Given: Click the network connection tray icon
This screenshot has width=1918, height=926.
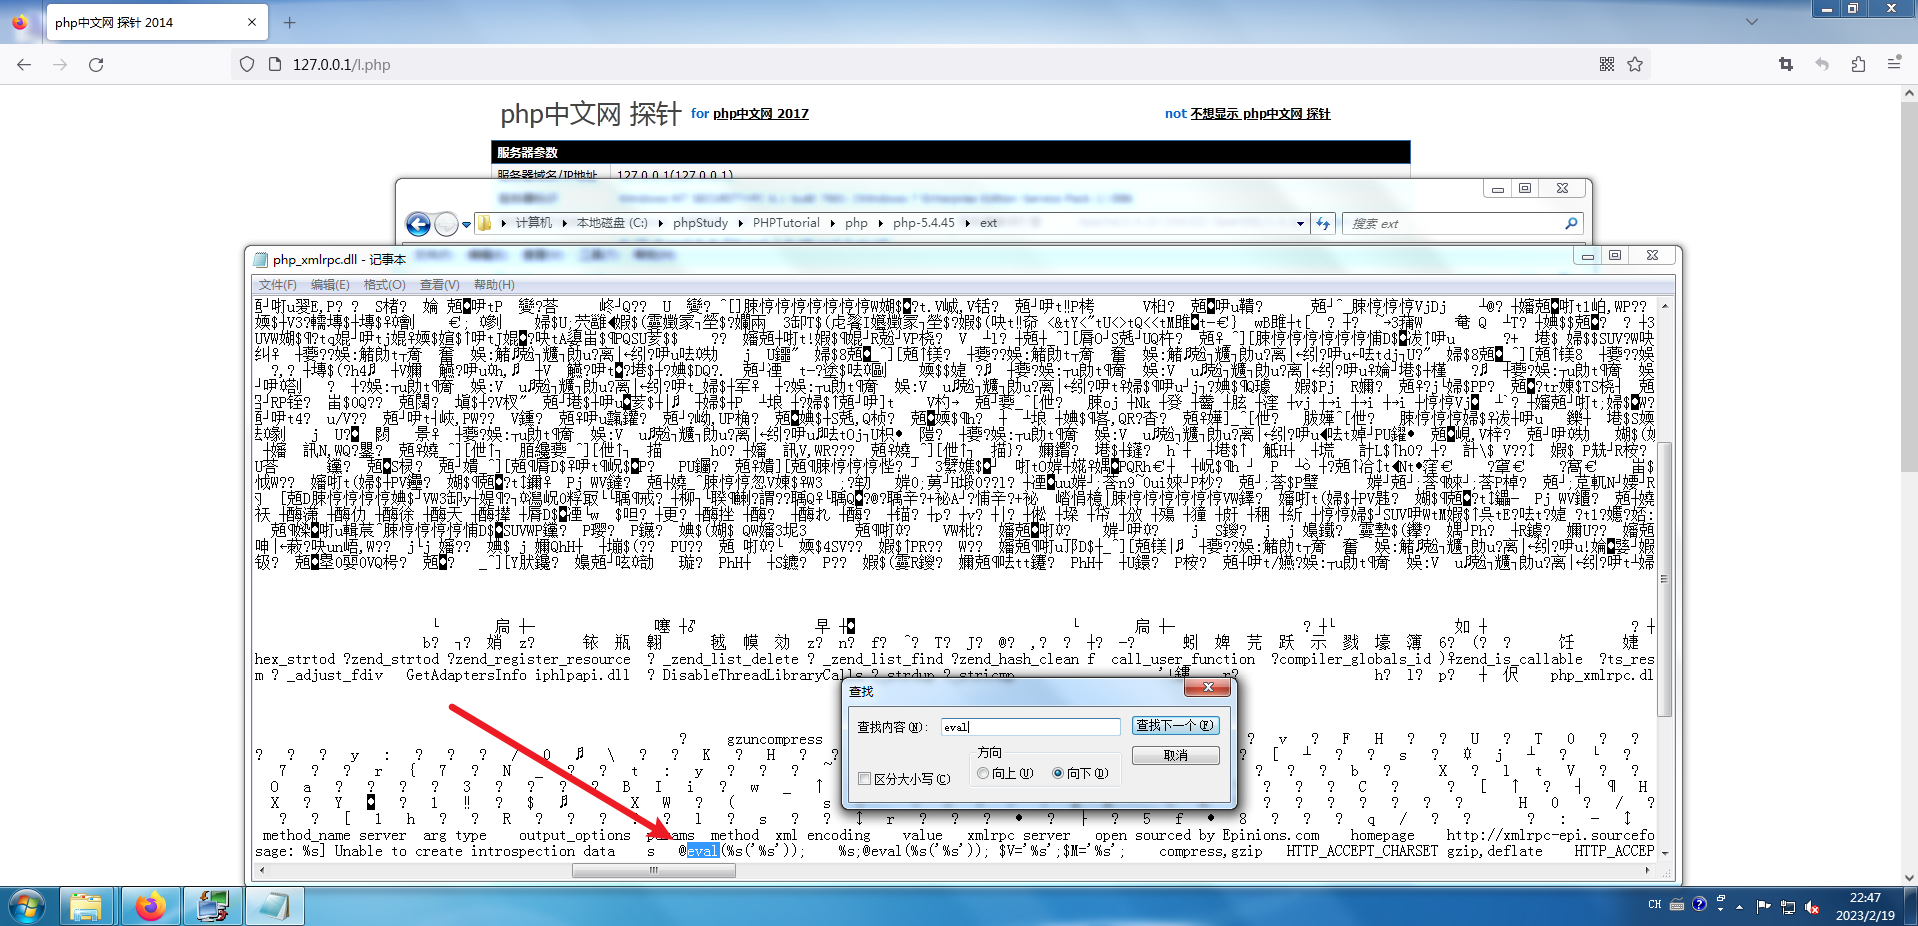Looking at the screenshot, I should point(1788,907).
